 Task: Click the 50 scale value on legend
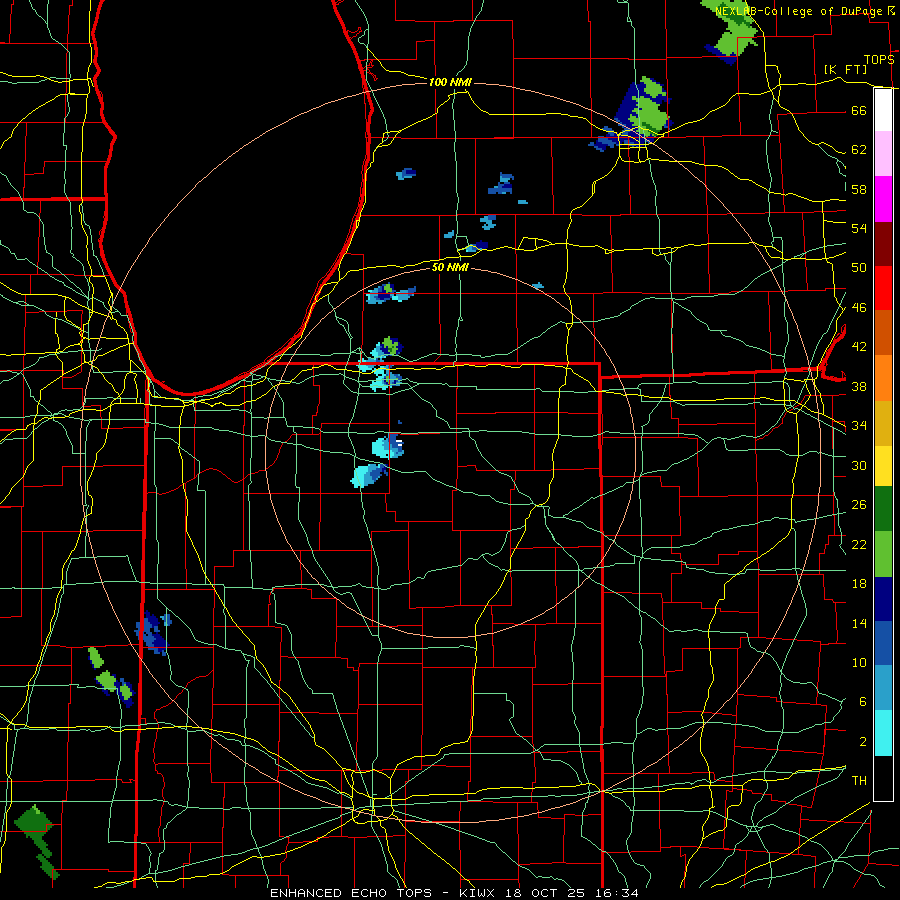pyautogui.click(x=859, y=268)
